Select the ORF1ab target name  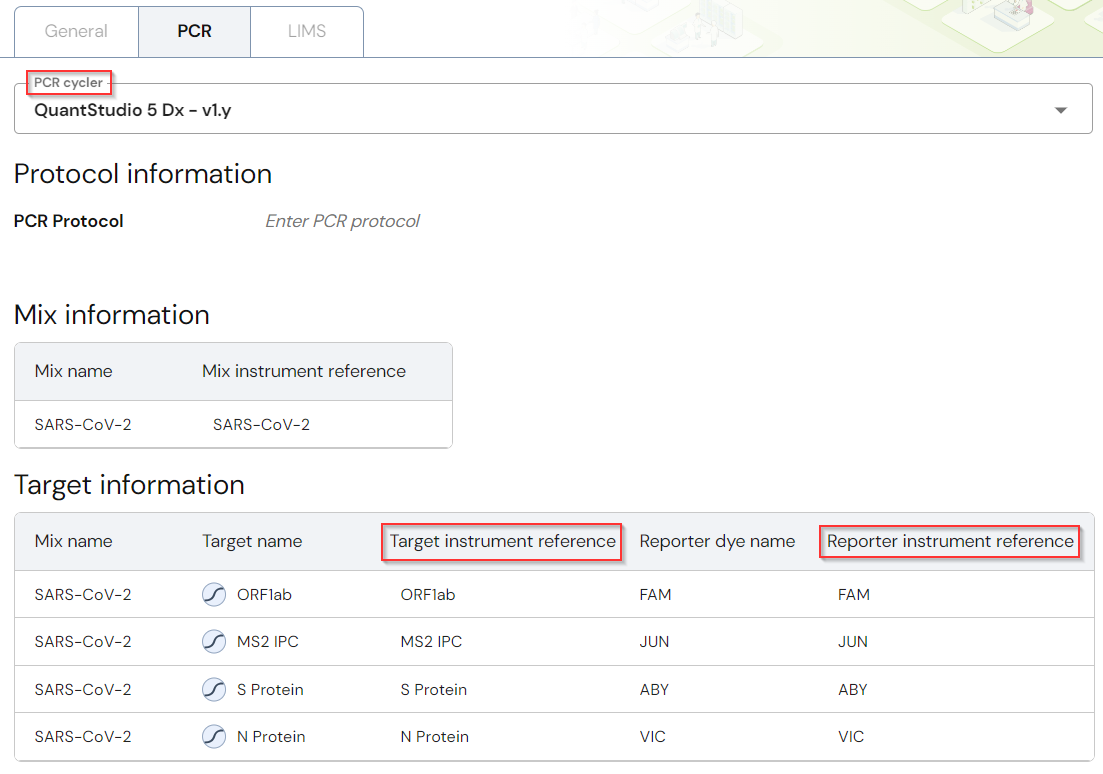[264, 595]
